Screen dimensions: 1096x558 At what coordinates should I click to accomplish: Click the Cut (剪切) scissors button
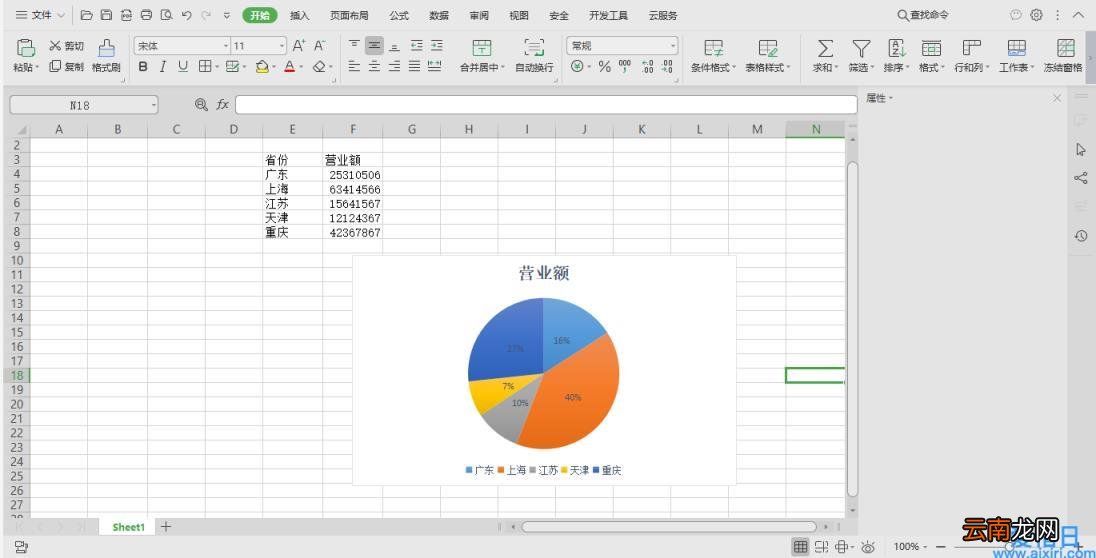click(x=66, y=46)
